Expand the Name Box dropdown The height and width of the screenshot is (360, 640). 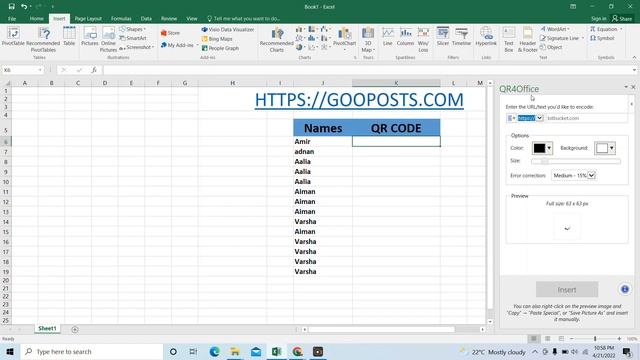point(40,70)
